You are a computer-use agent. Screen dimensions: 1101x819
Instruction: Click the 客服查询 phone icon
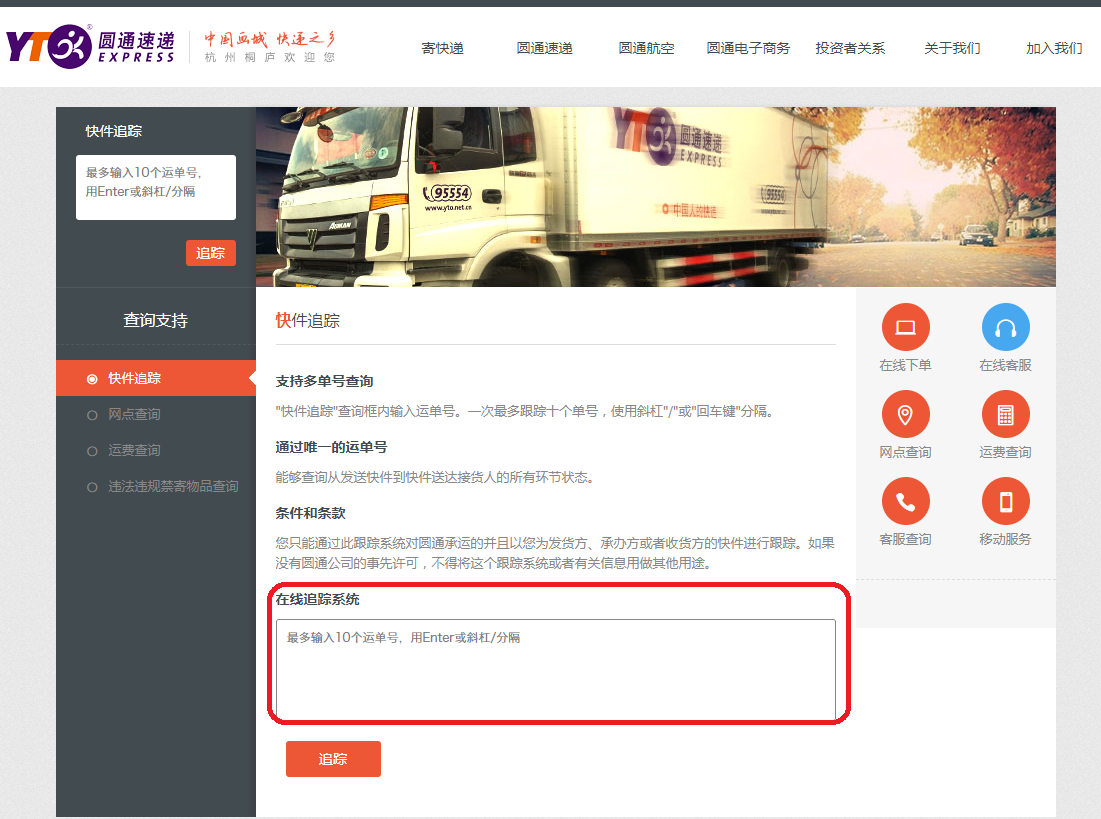pos(905,502)
